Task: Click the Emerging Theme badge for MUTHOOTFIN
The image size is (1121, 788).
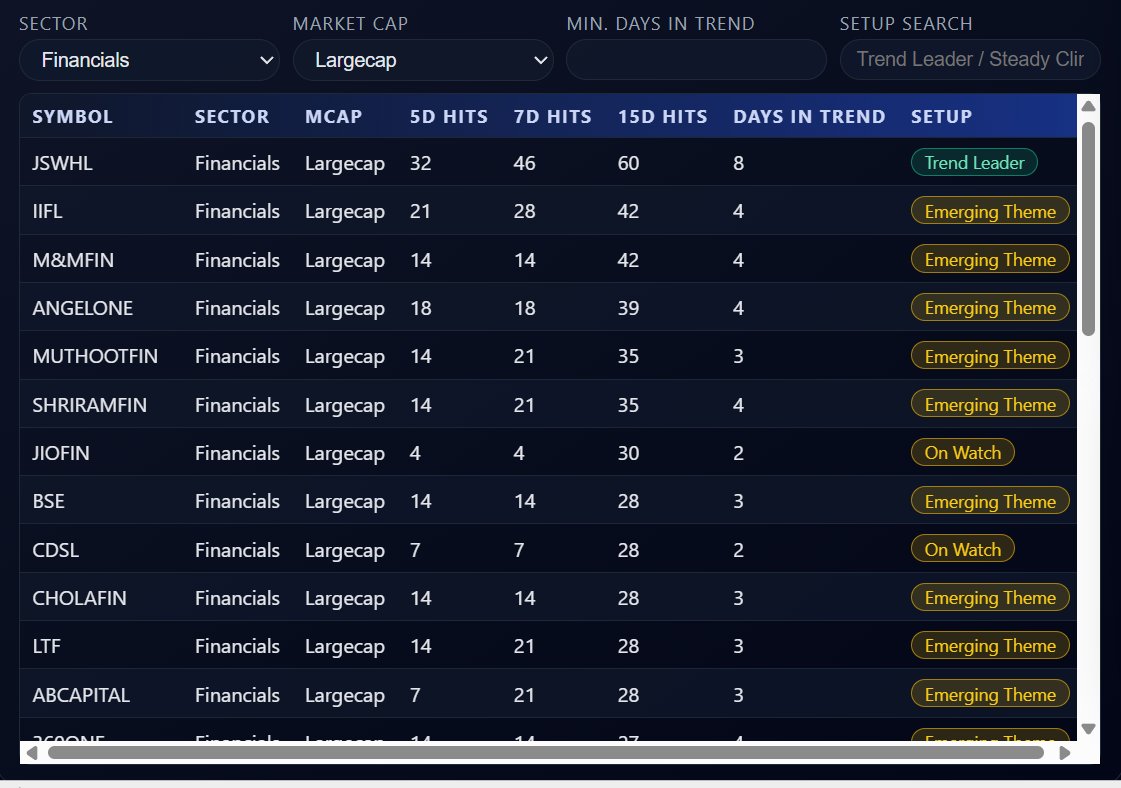Action: click(990, 356)
